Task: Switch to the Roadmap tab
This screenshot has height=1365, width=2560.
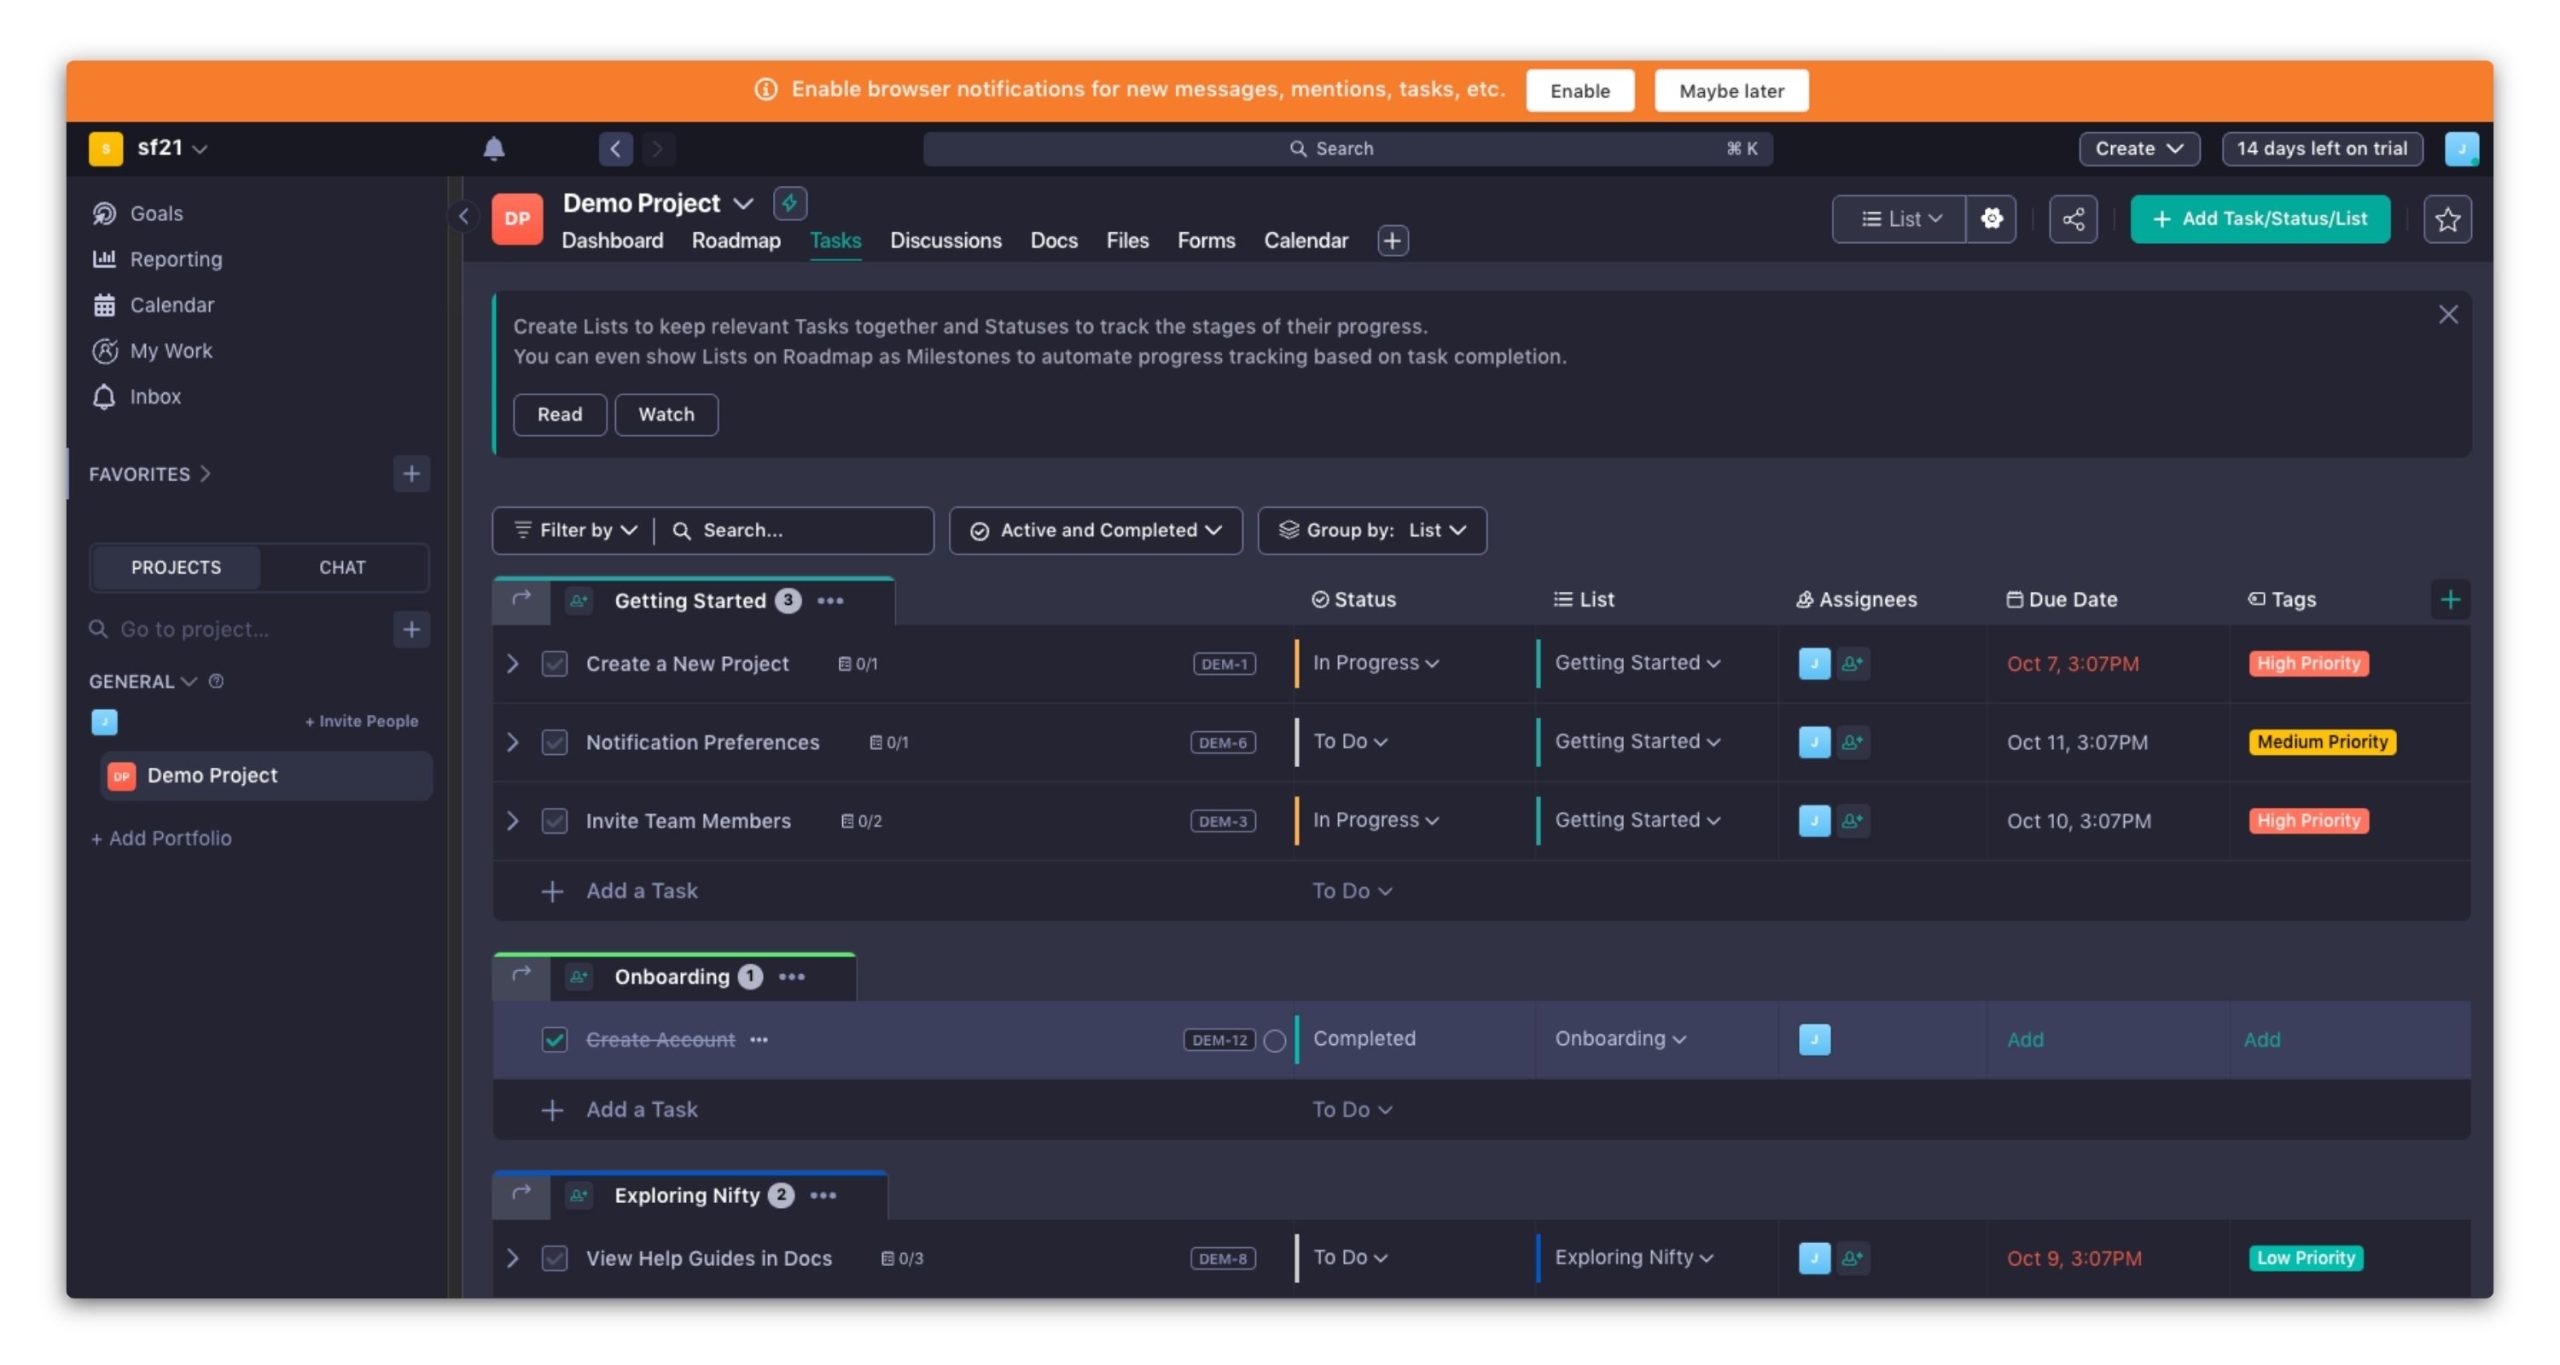Action: tap(735, 241)
